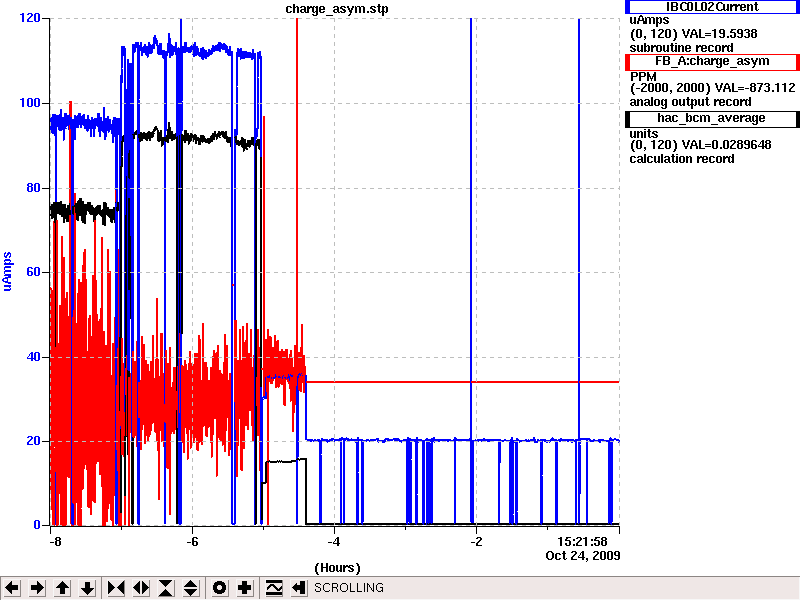Click the wavy-line refresh graph icon
Image resolution: width=800 pixels, height=600 pixels.
pos(273,588)
